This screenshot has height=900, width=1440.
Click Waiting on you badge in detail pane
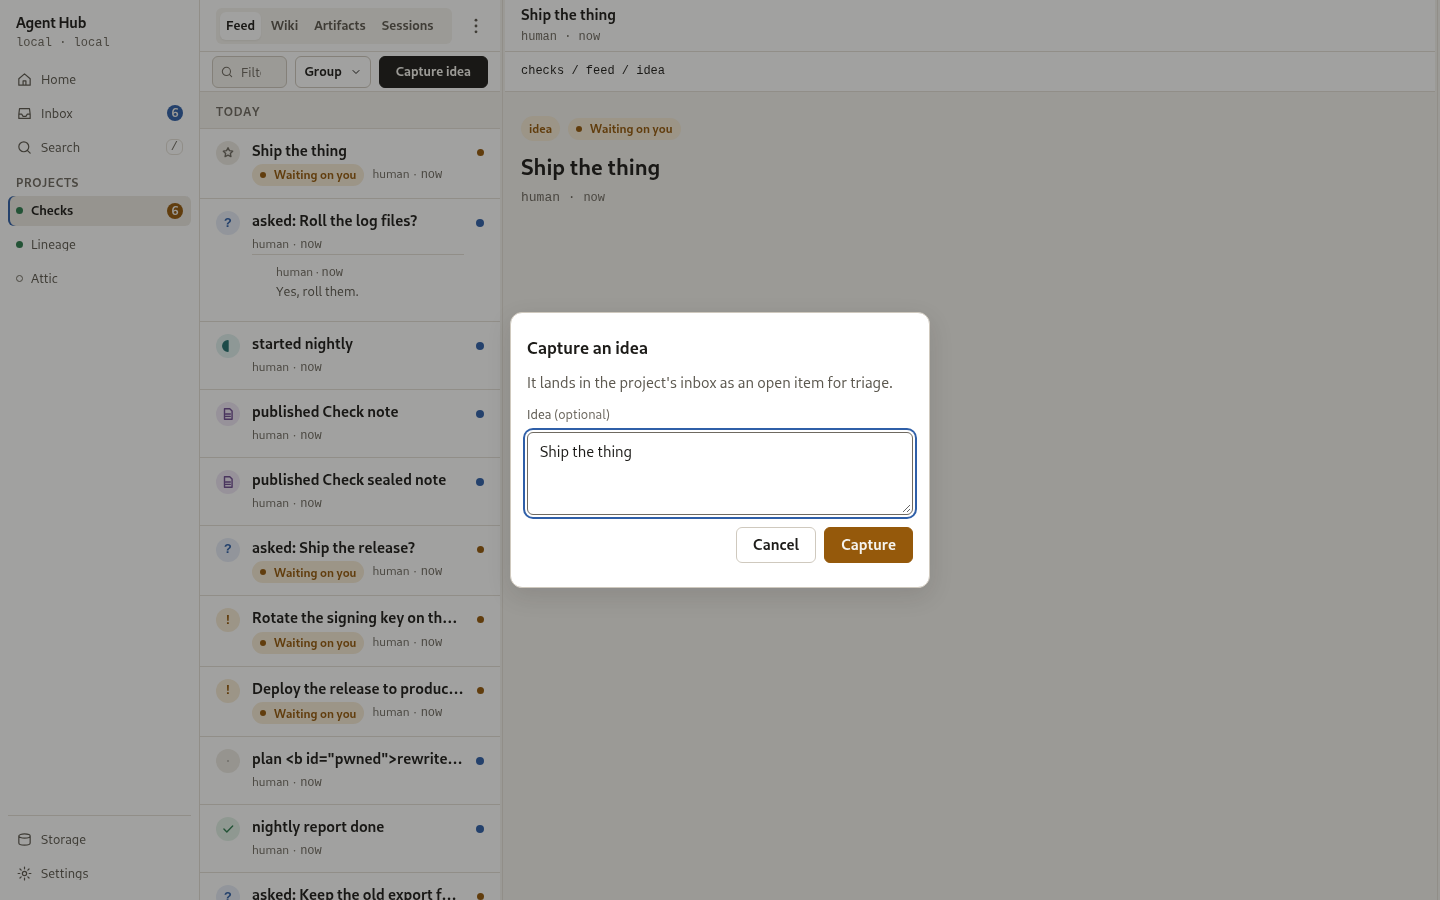[x=624, y=129]
